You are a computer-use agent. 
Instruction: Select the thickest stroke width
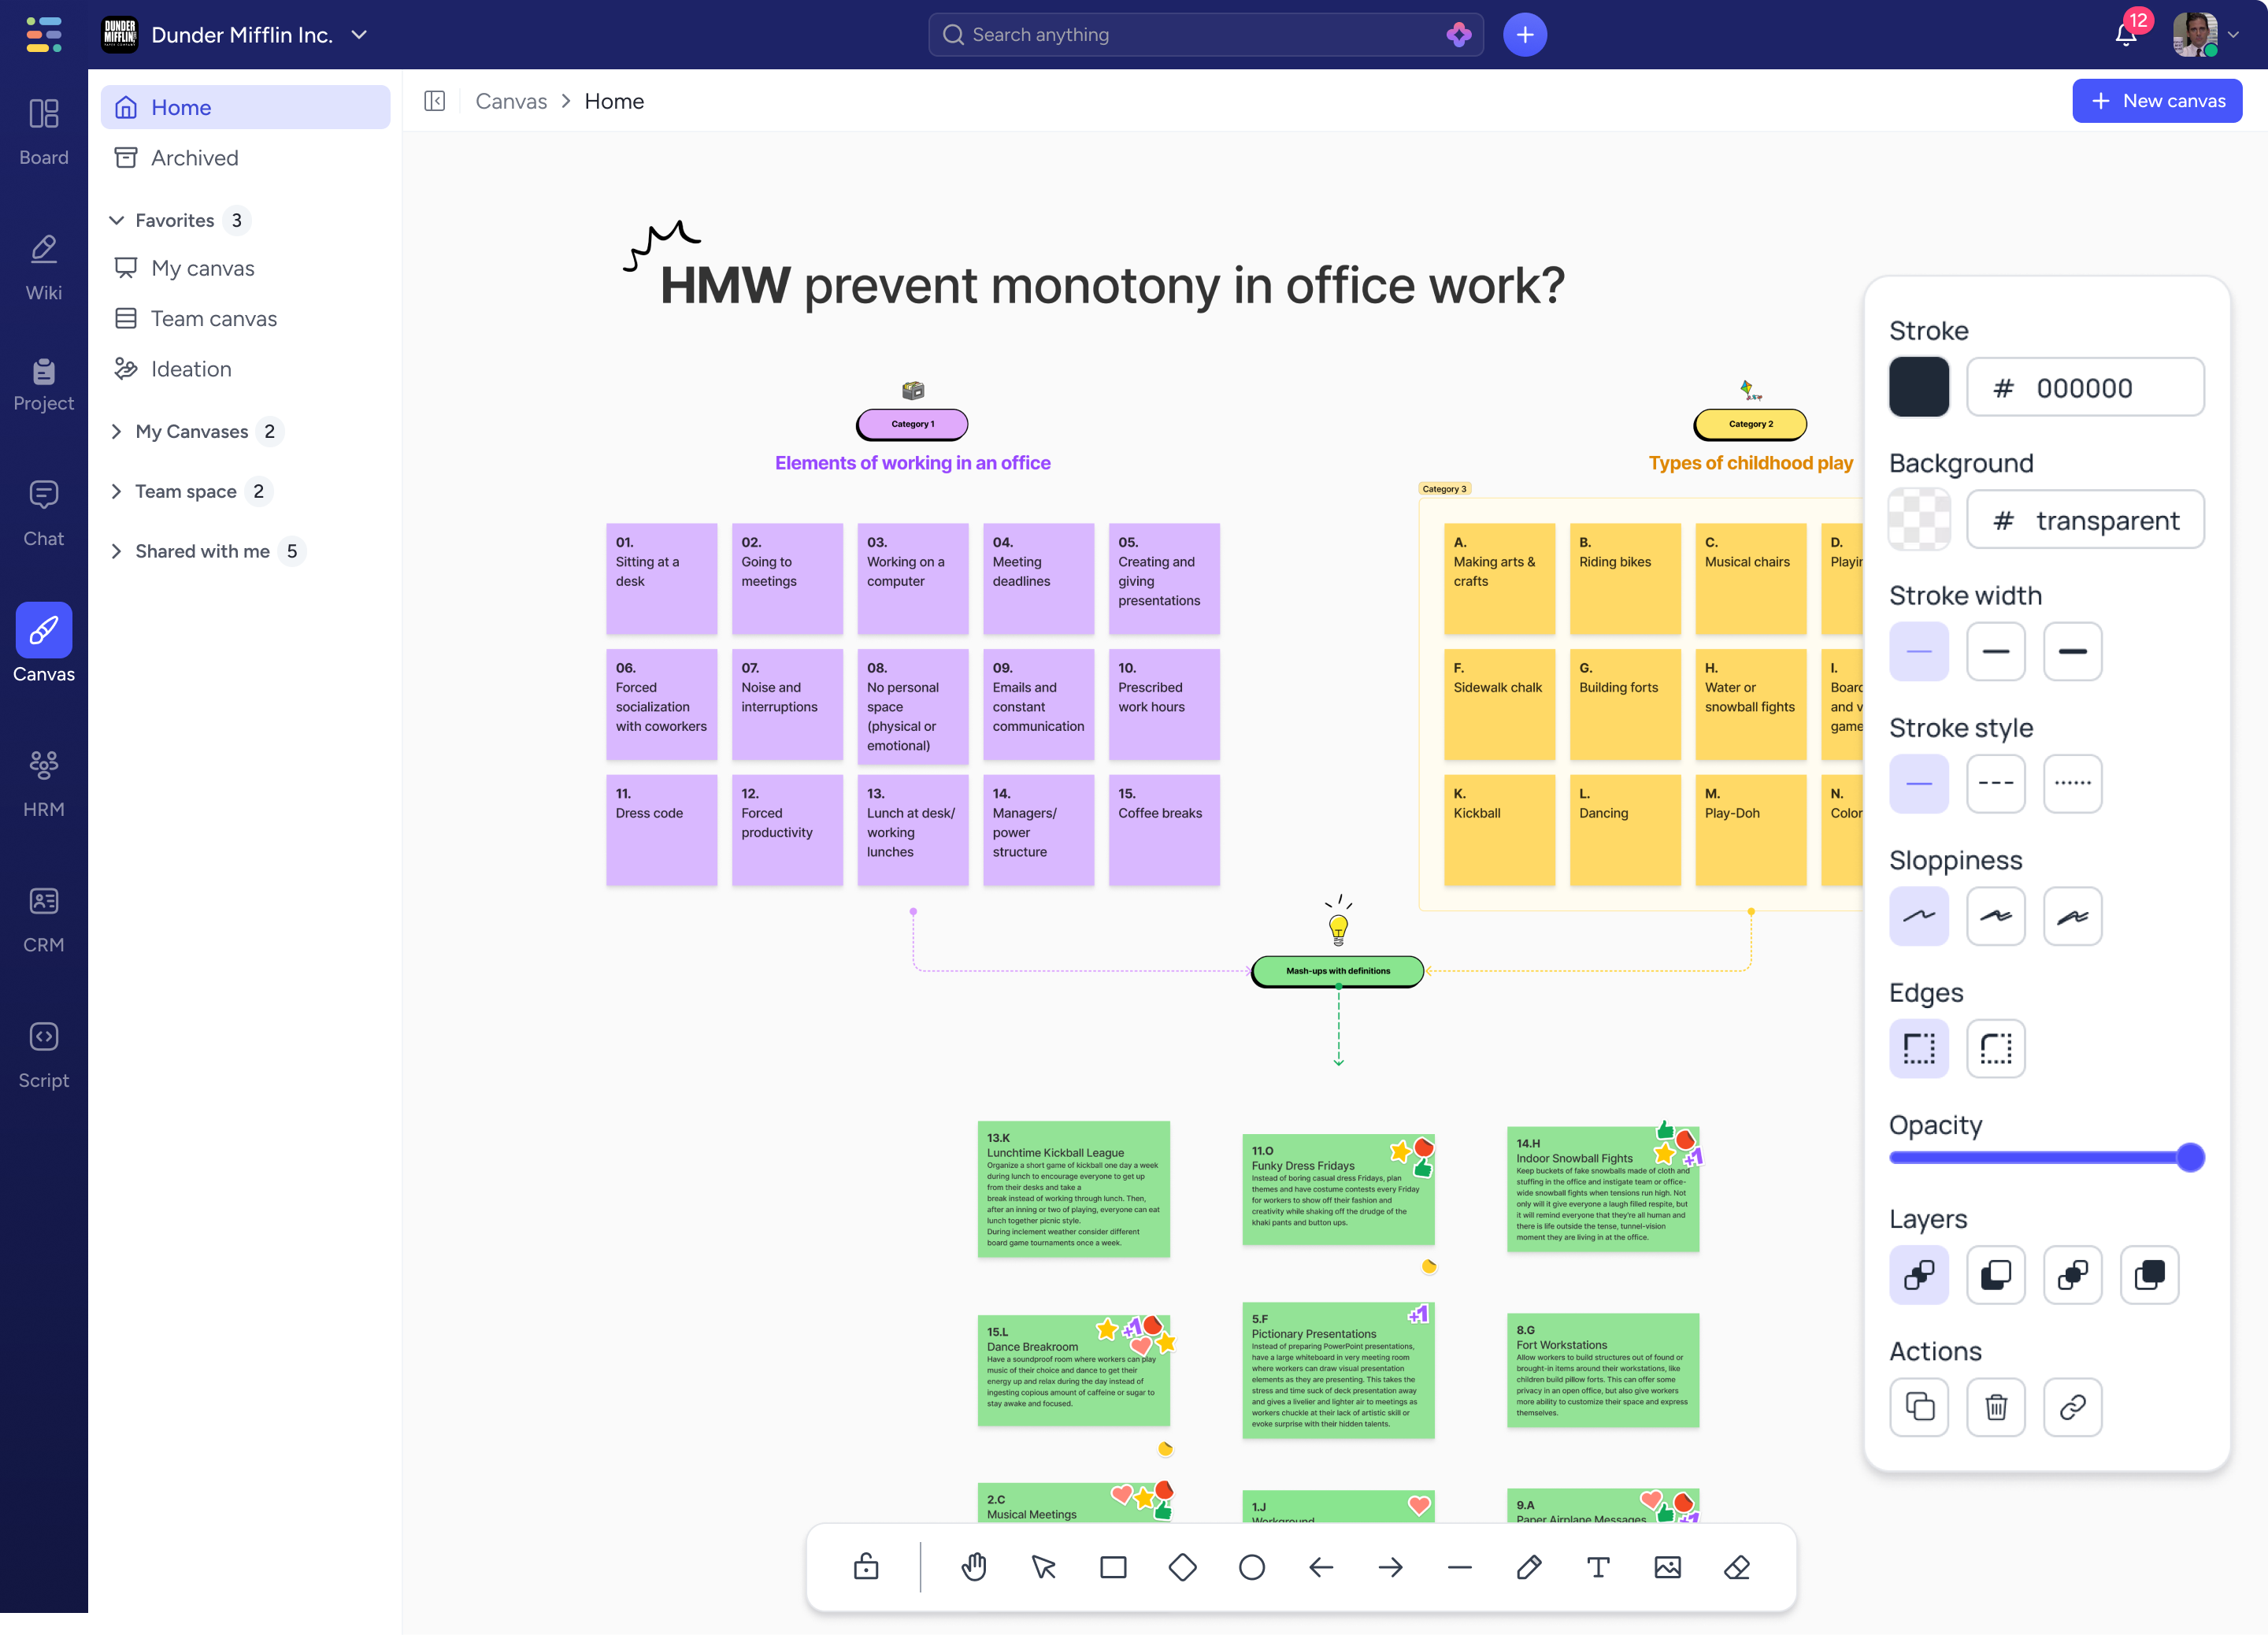point(2072,651)
